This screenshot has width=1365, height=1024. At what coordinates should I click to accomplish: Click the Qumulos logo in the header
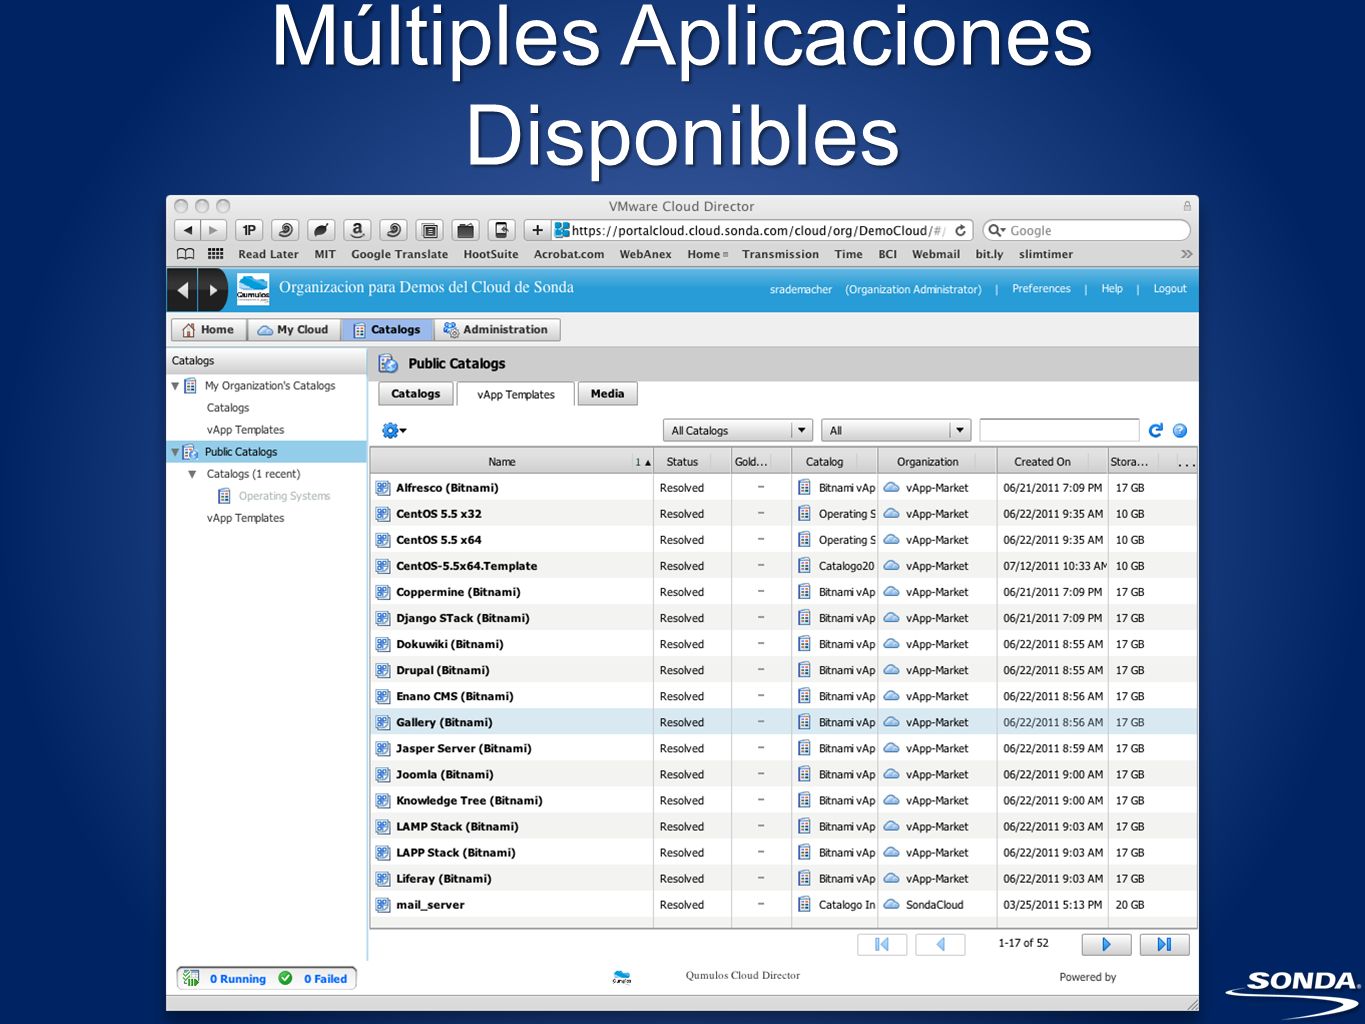[x=253, y=290]
